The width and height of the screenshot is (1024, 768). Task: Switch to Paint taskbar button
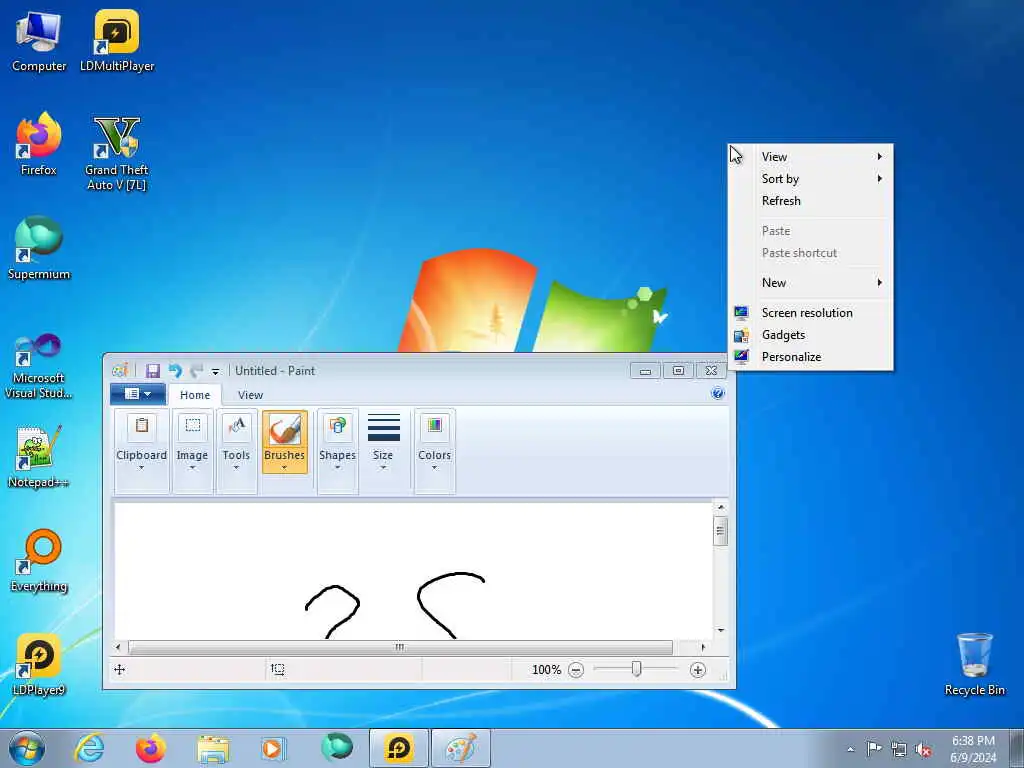pyautogui.click(x=461, y=748)
